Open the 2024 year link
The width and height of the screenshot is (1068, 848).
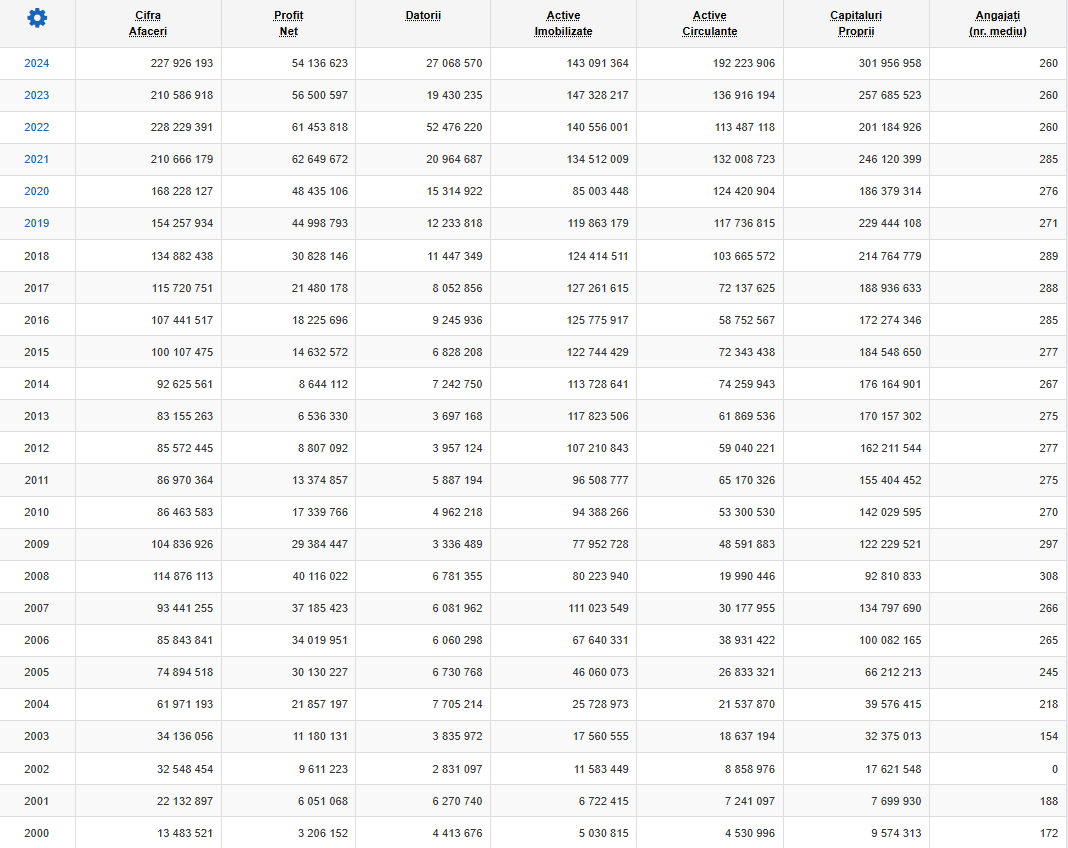coord(37,63)
